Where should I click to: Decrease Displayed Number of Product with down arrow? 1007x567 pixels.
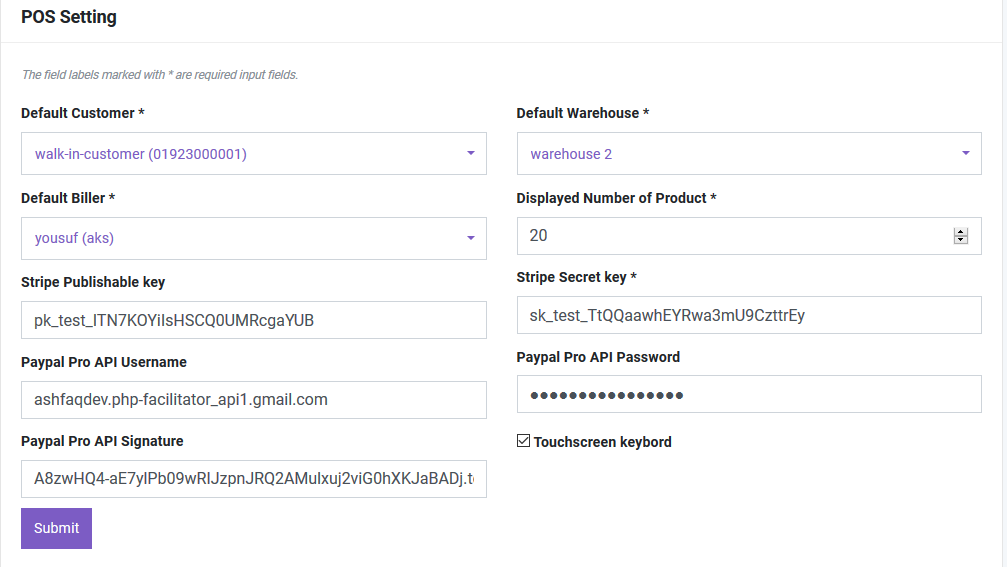coord(961,240)
